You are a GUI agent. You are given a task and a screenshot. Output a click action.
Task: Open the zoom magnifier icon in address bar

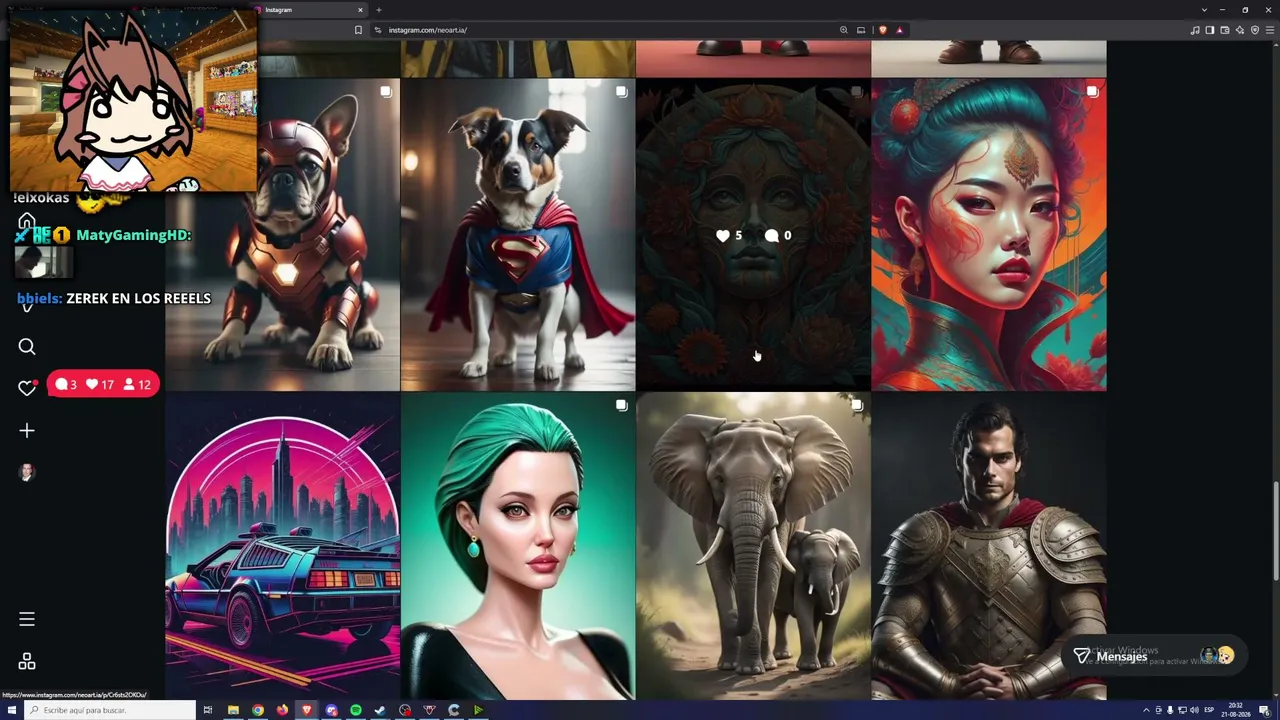click(844, 30)
